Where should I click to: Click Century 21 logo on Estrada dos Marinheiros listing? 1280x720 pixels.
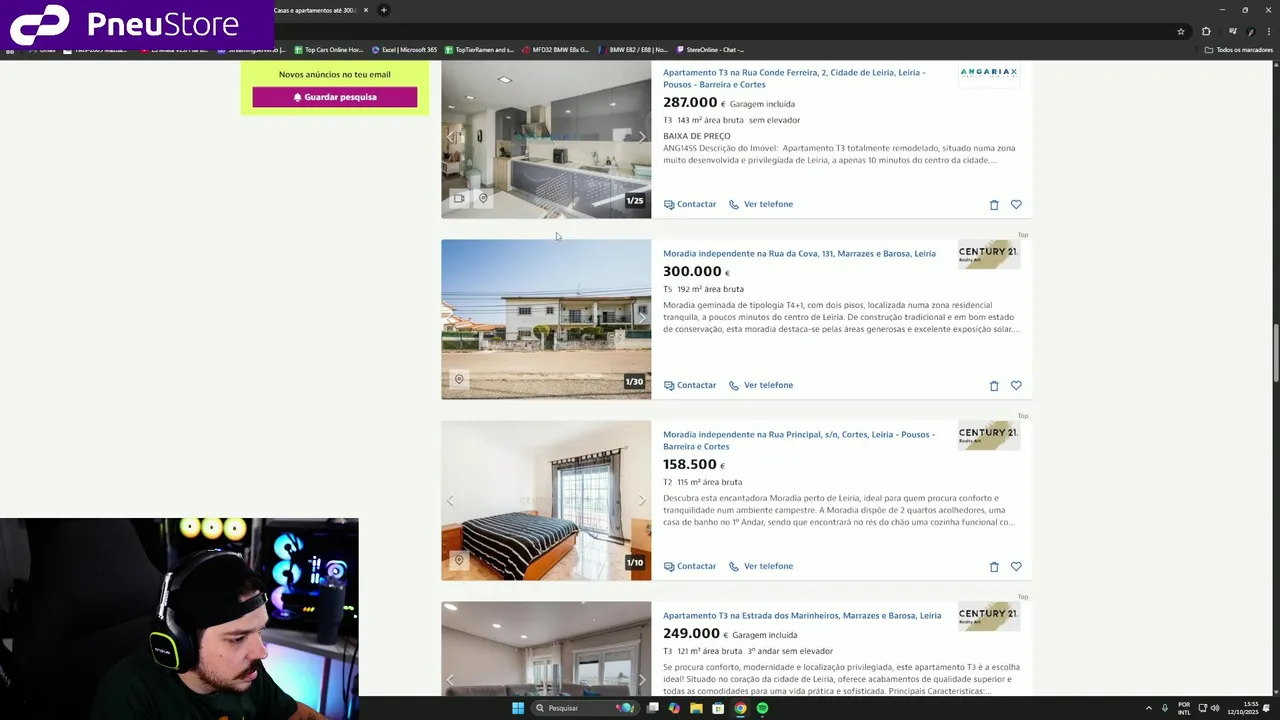989,616
